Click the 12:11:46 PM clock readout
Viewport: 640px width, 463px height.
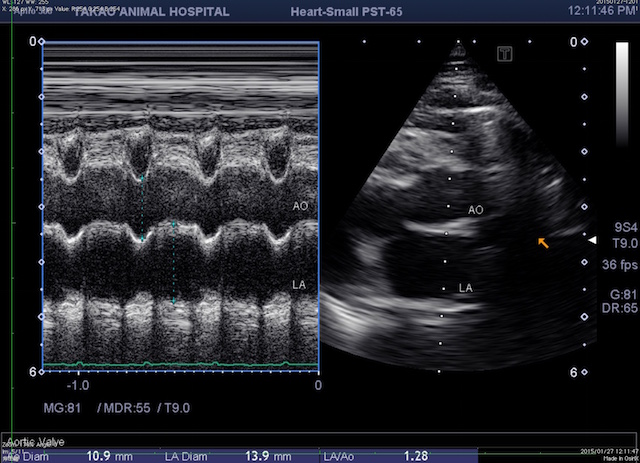(x=602, y=11)
